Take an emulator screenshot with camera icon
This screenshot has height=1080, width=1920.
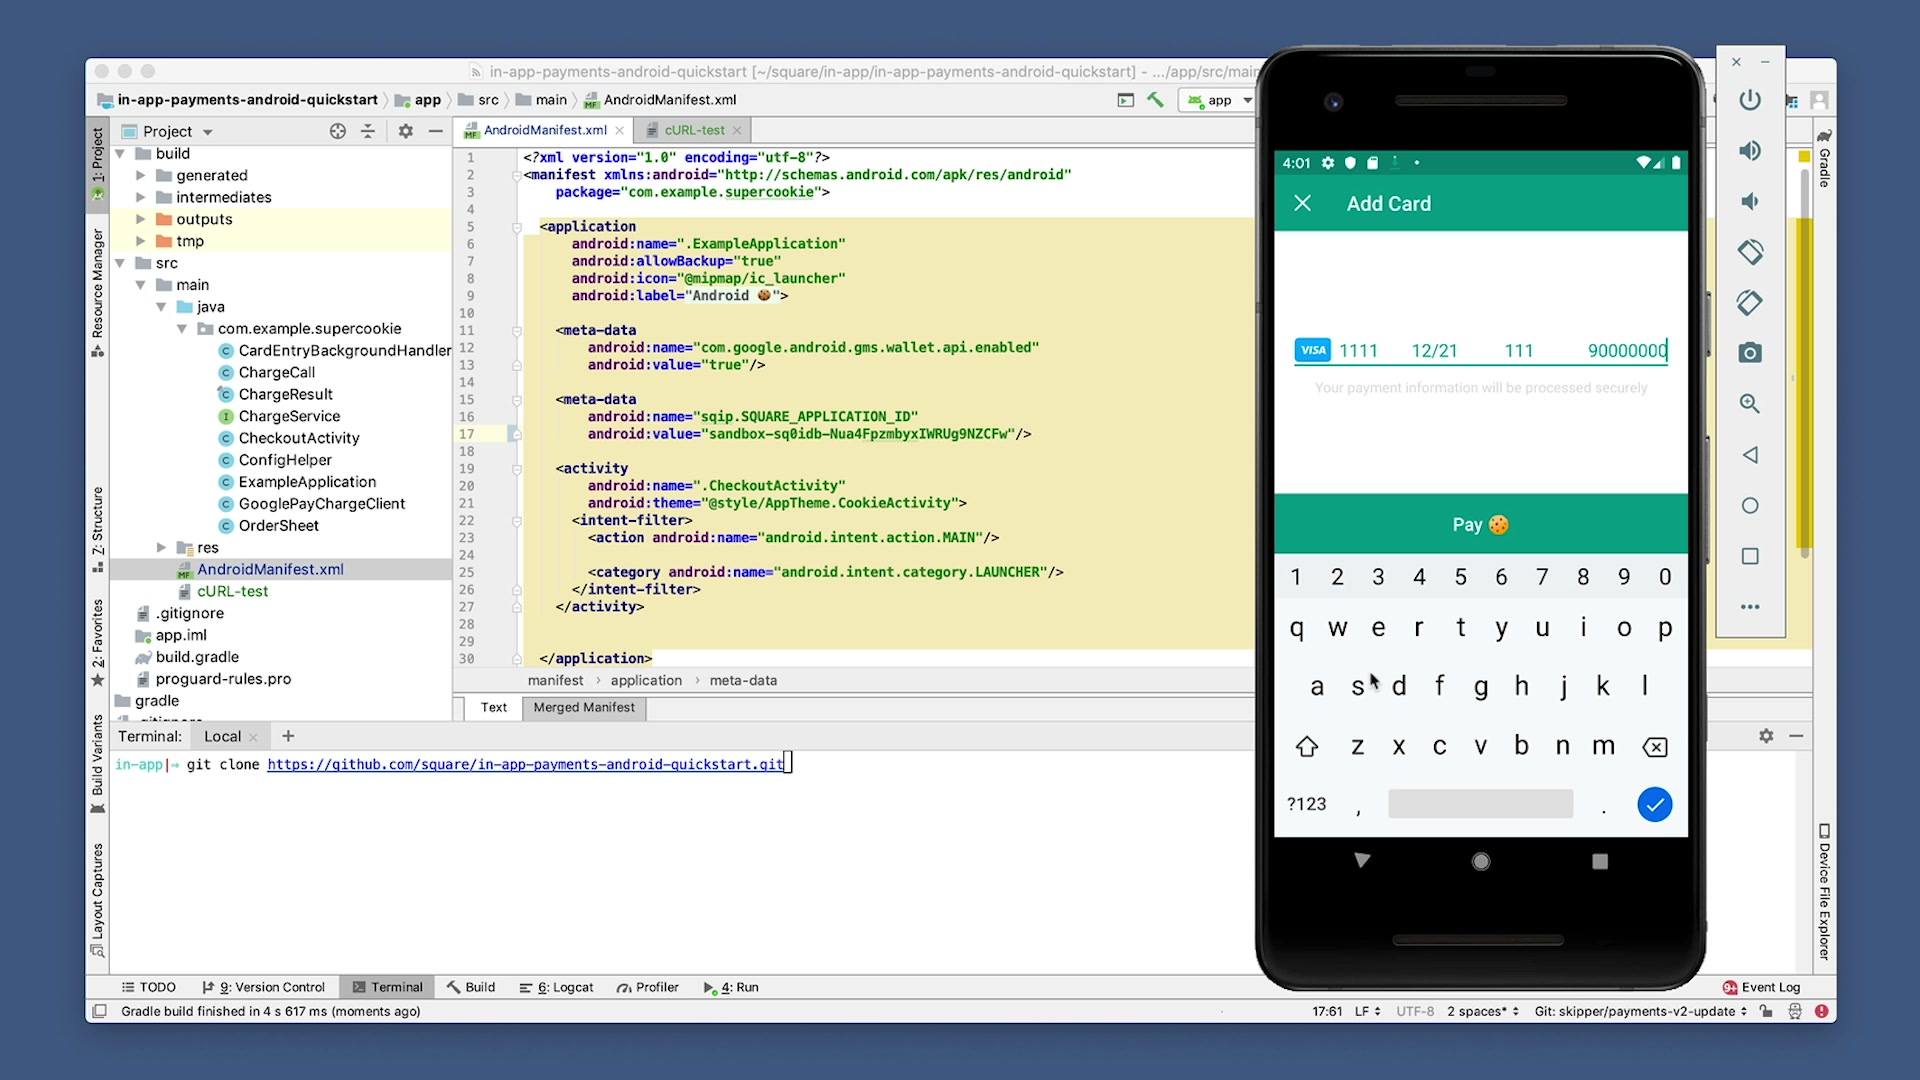click(1749, 353)
